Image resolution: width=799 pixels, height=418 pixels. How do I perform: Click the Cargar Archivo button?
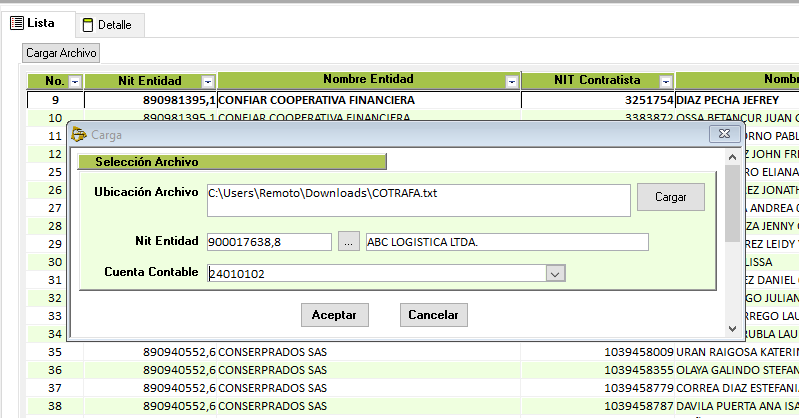tap(61, 53)
